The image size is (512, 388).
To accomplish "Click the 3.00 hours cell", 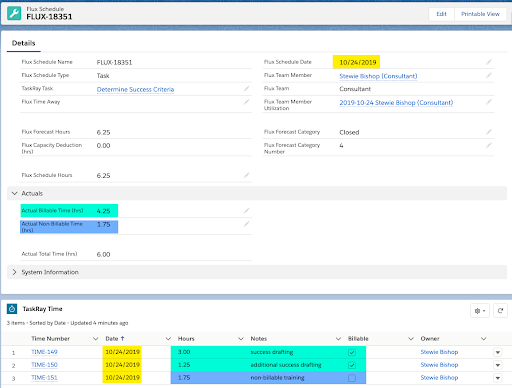I will 184,352.
